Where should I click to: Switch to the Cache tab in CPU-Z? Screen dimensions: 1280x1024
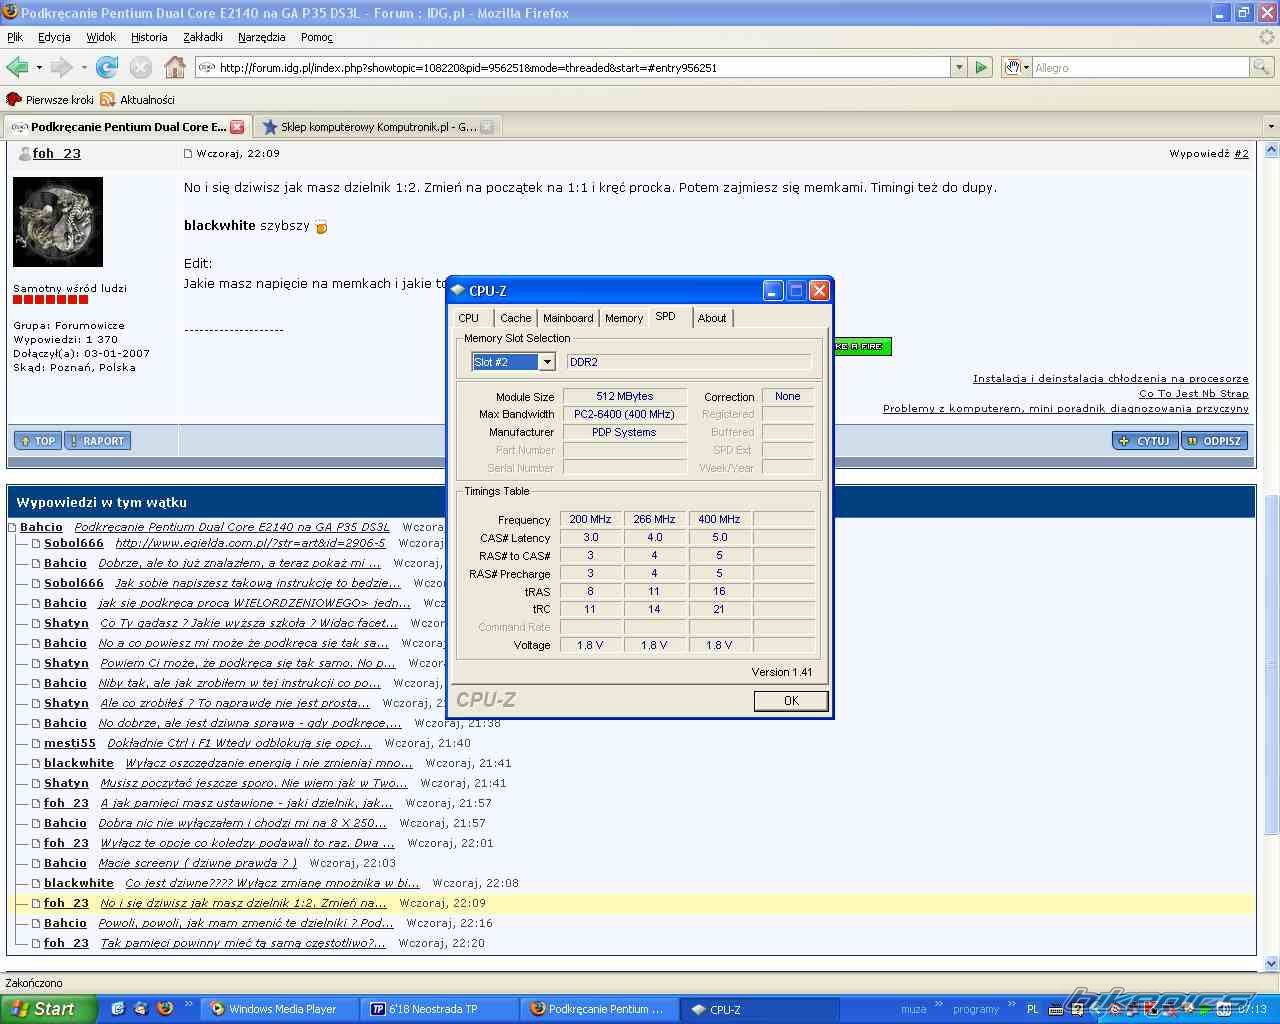[x=516, y=318]
